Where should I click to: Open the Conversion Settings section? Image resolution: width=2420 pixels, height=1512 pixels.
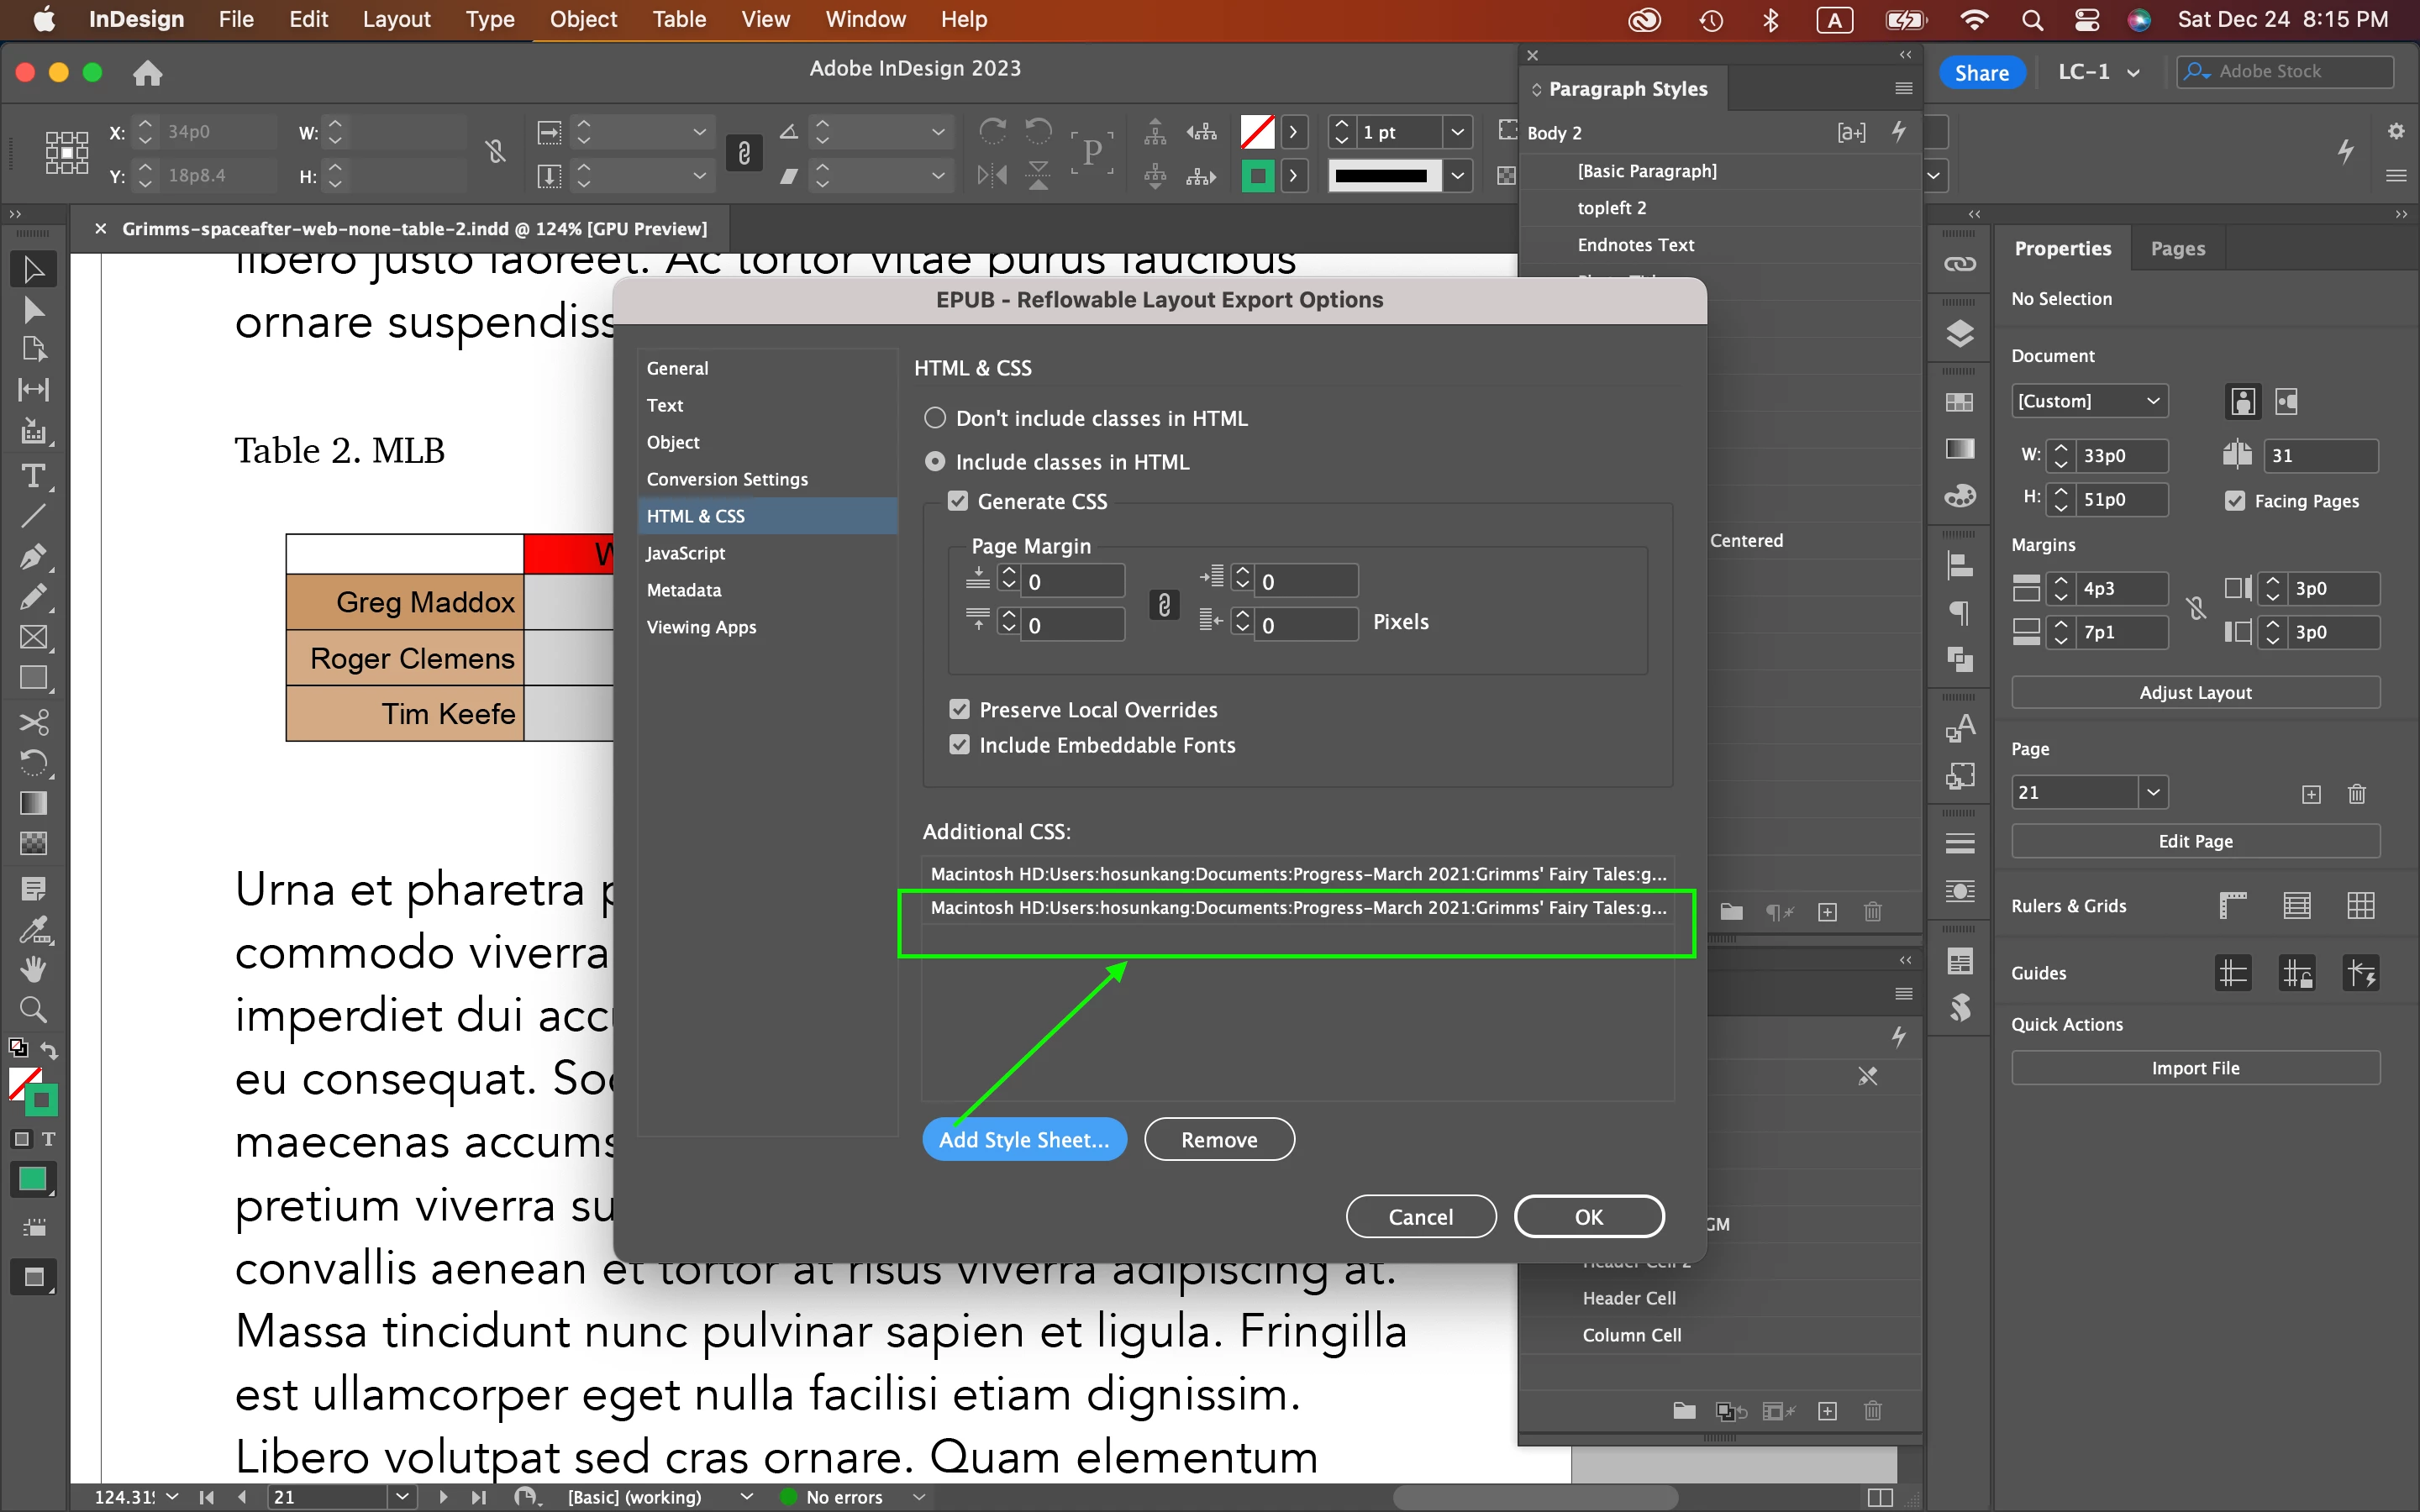pos(727,479)
